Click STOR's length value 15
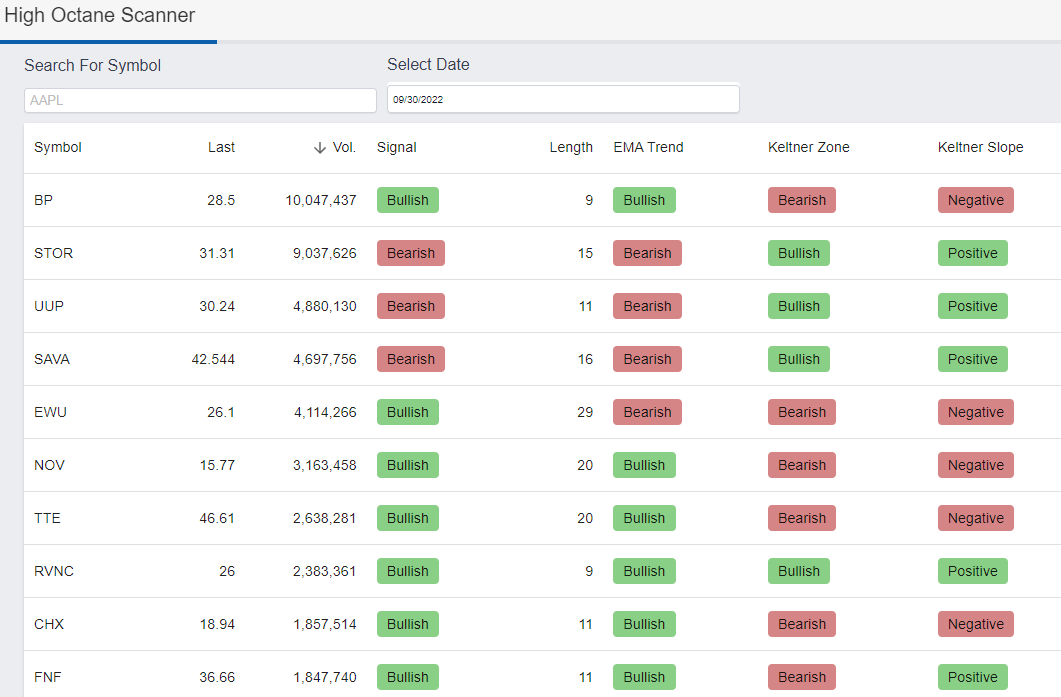The height and width of the screenshot is (697, 1061). (x=585, y=253)
